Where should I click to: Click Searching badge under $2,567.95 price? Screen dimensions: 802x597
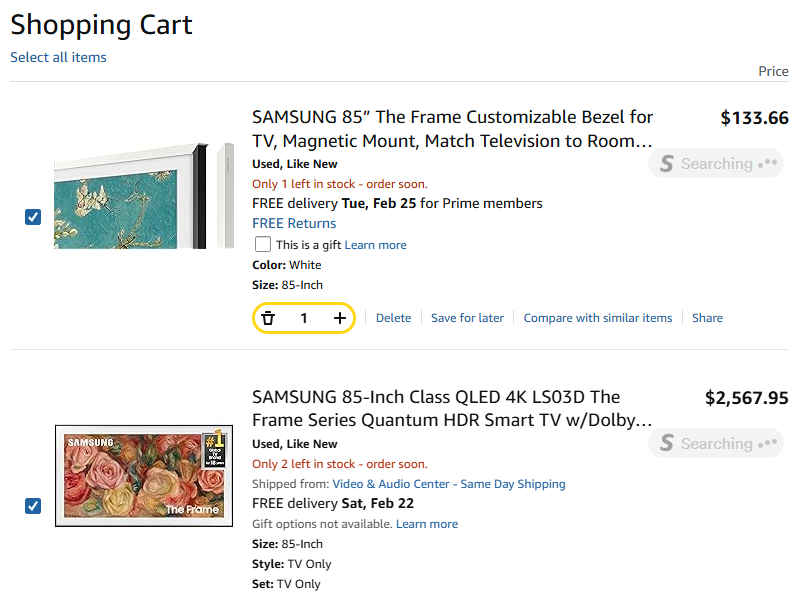715,444
